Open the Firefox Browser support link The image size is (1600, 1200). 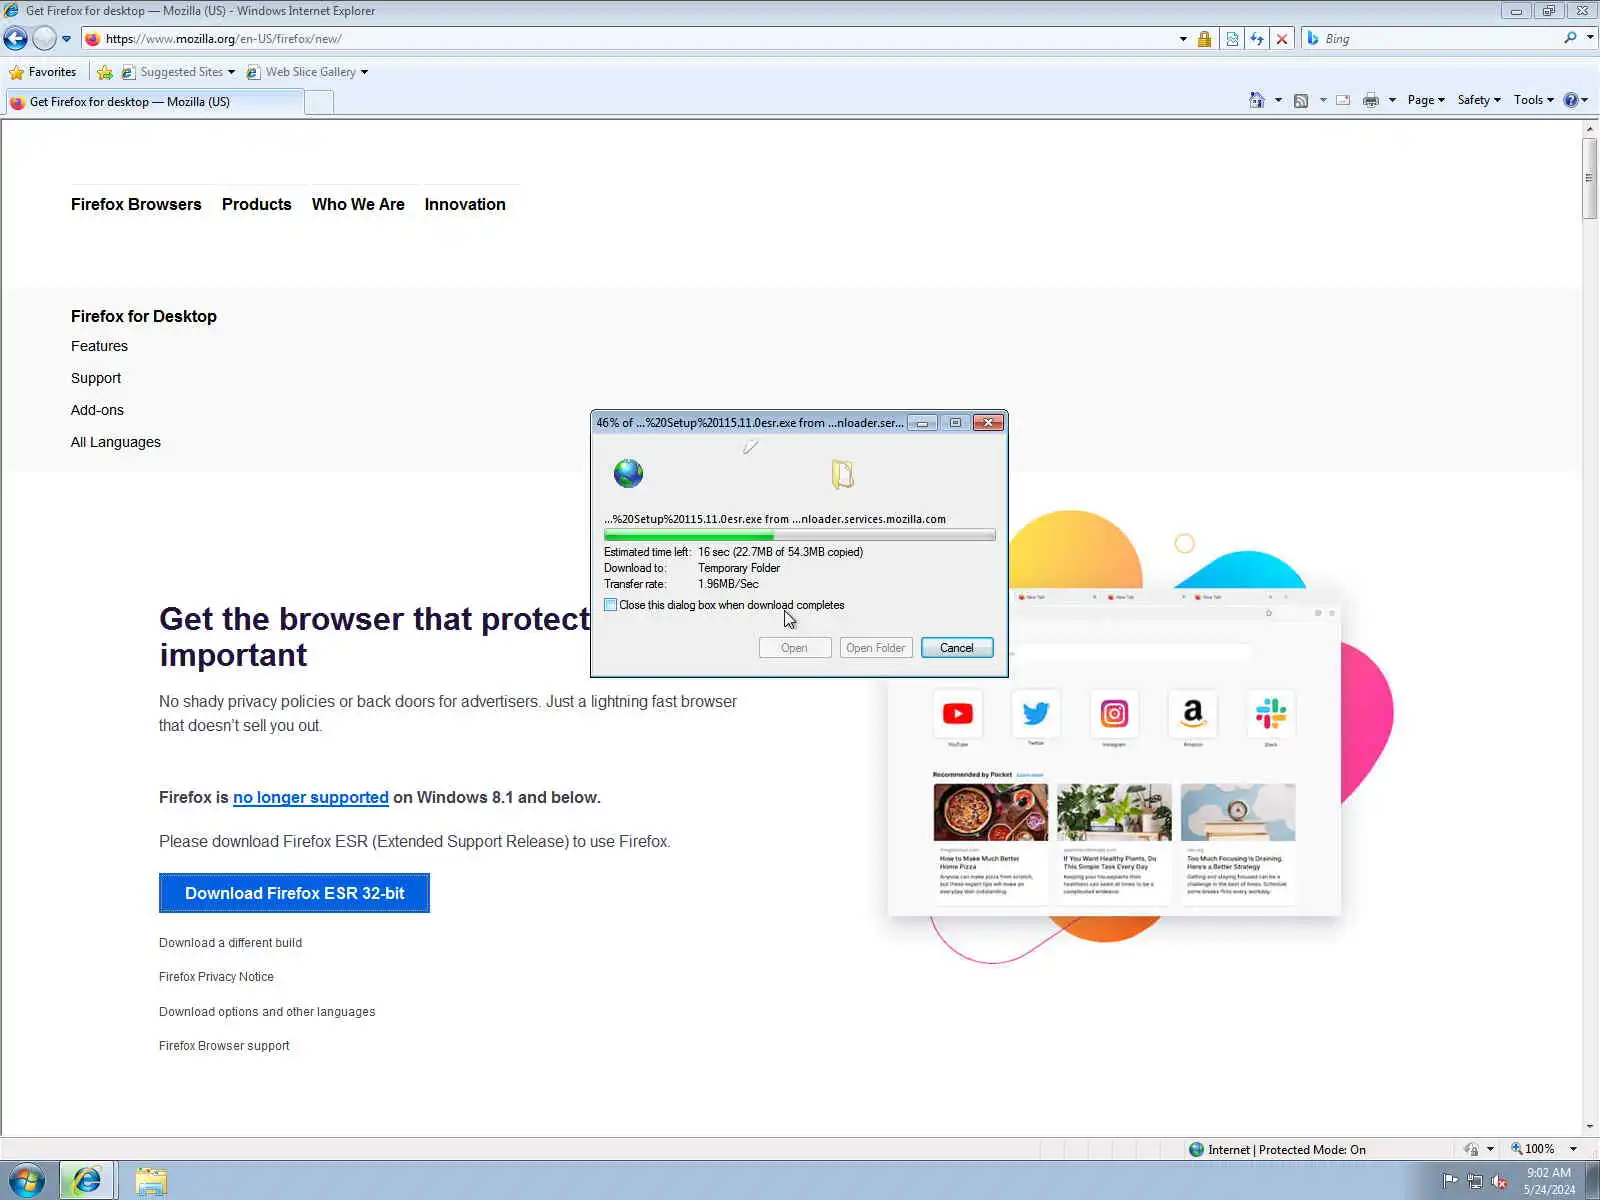click(224, 1046)
